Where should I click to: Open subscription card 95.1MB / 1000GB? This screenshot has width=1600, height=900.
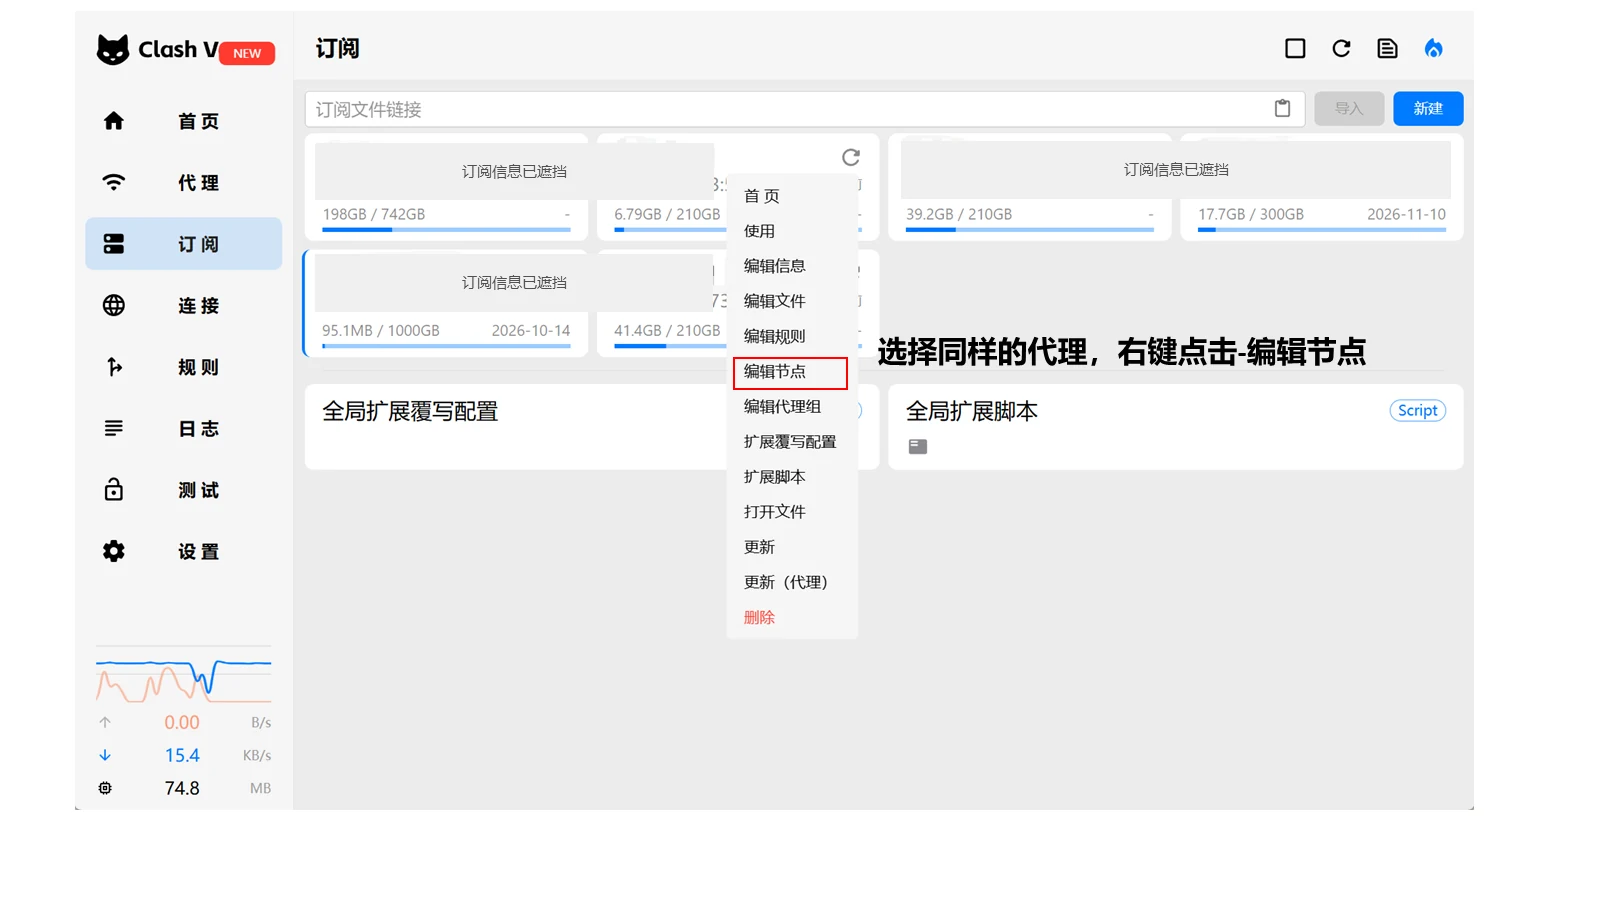446,303
